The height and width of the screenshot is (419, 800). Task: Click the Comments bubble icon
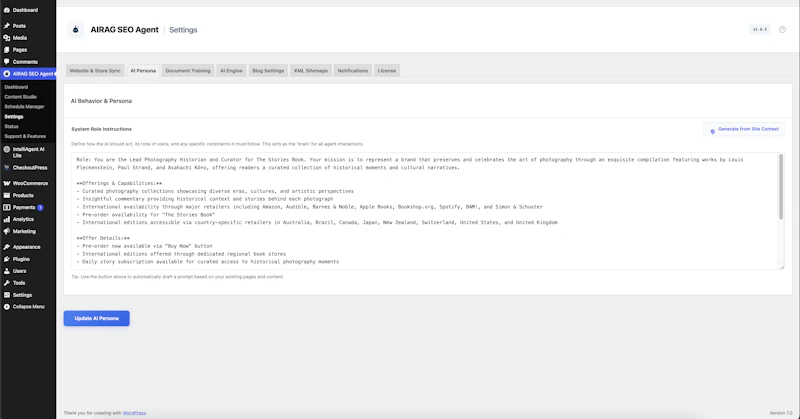[x=7, y=62]
